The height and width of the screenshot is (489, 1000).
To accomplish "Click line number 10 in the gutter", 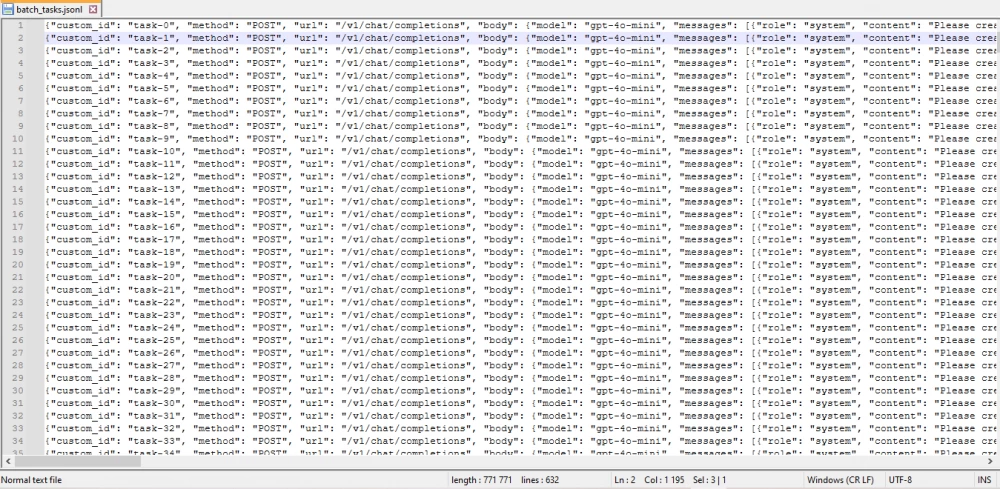I will (19, 138).
